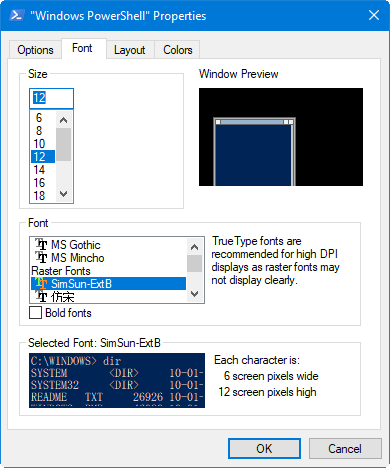This screenshot has width=390, height=468.
Task: Choose size 6 in the size list
Action: pos(43,117)
